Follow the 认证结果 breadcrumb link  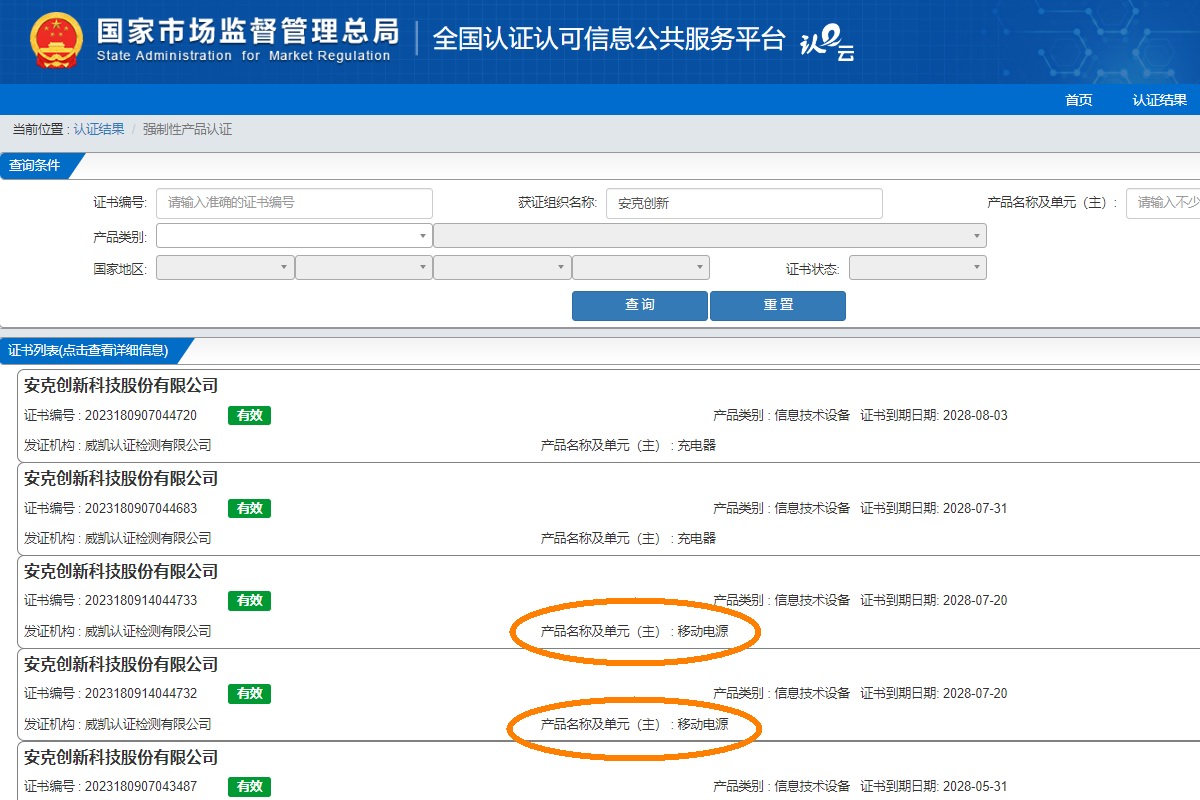click(x=99, y=129)
